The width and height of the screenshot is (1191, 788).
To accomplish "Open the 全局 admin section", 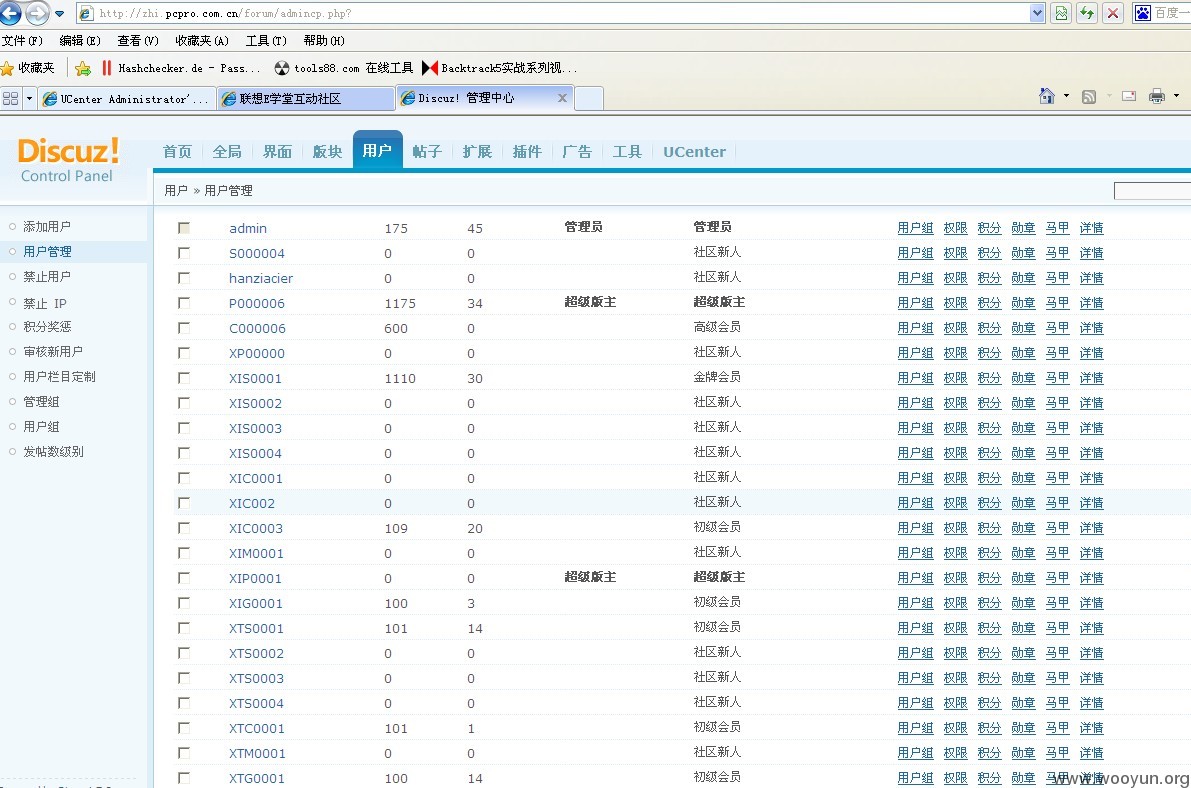I will point(227,152).
